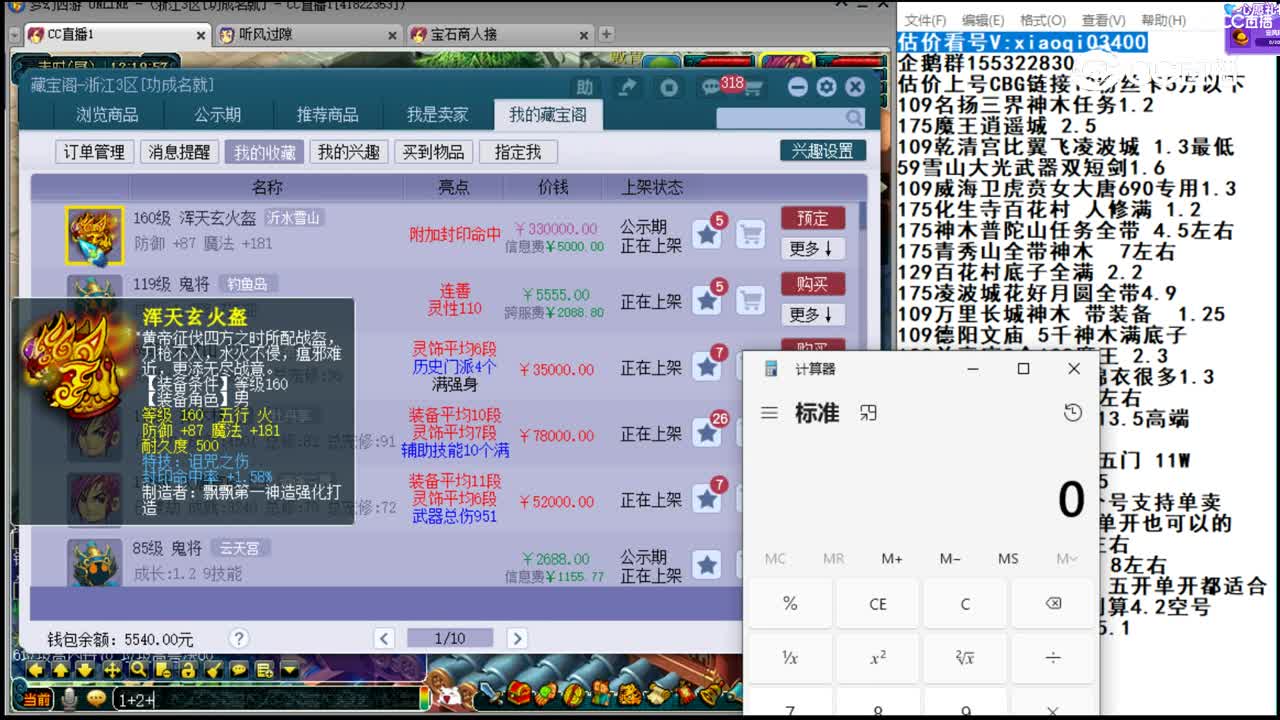The width and height of the screenshot is (1280, 720).
Task: Open 订单管理 button
Action: pyautogui.click(x=94, y=152)
